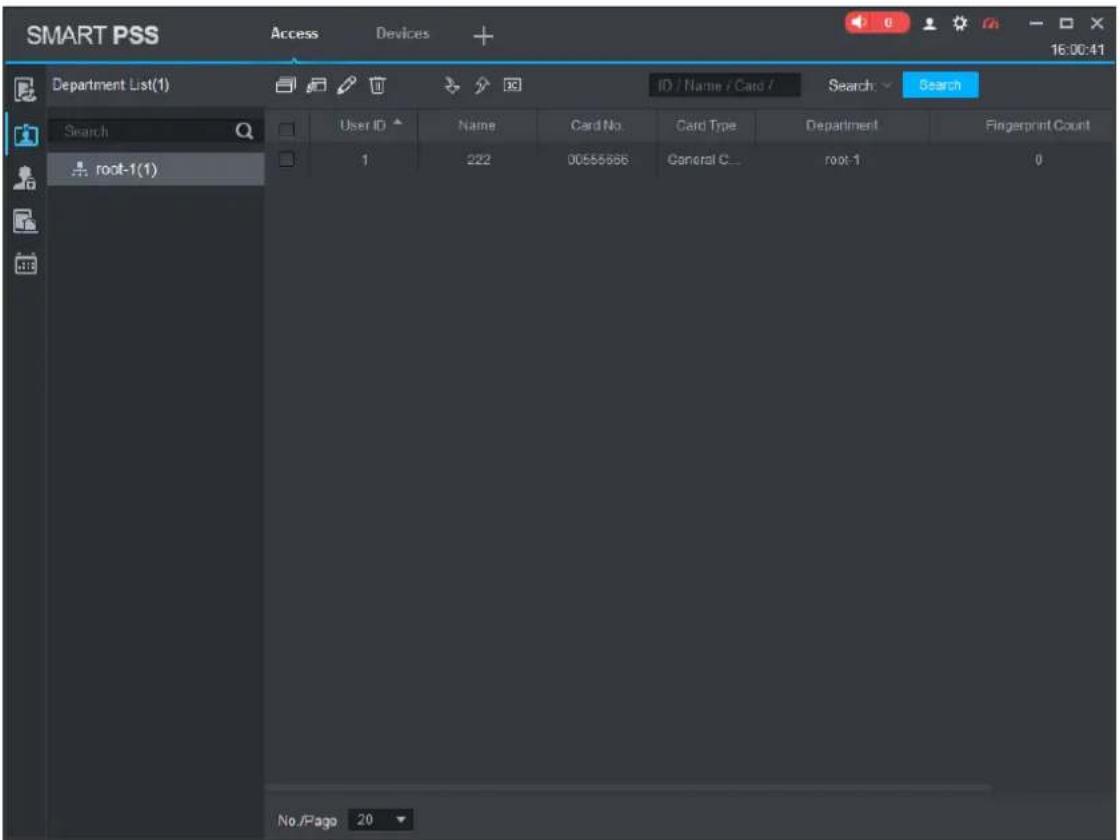
Task: Select the root-1(1) department node
Action: click(156, 169)
